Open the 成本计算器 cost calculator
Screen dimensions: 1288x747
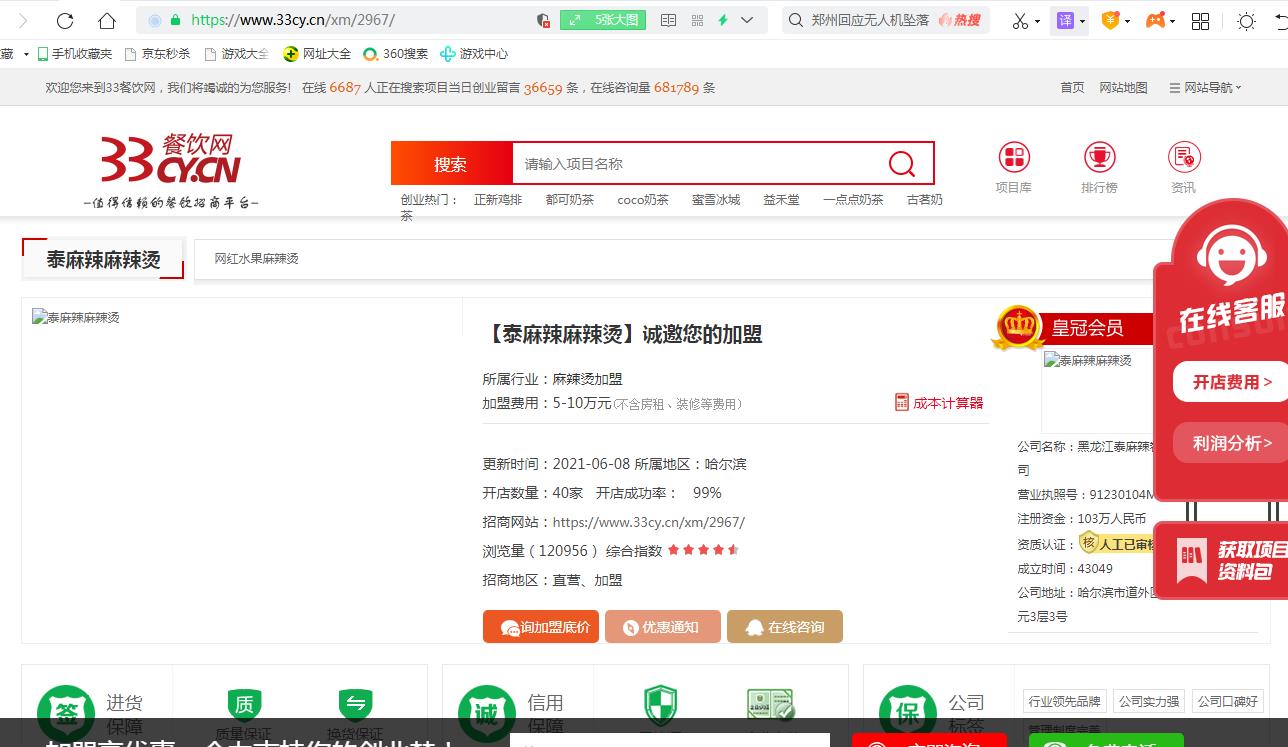pyautogui.click(x=939, y=403)
